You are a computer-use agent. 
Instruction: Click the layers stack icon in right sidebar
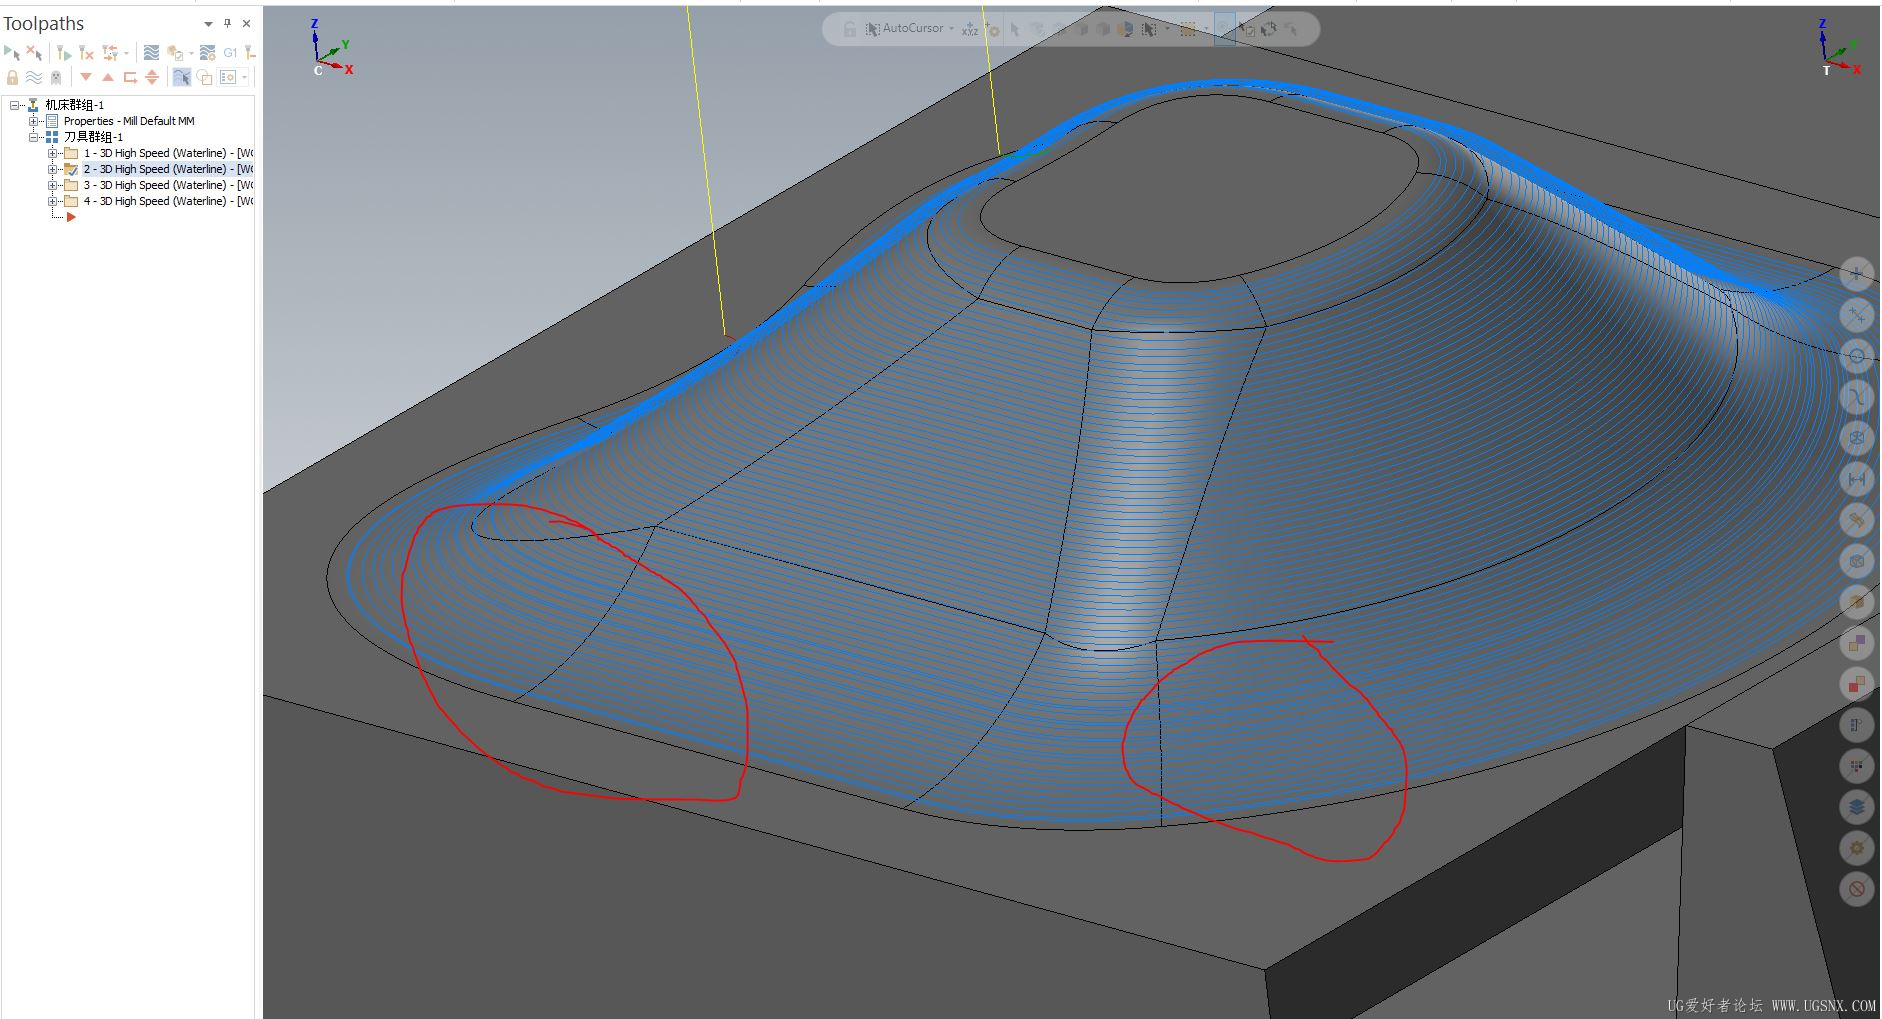[x=1856, y=807]
